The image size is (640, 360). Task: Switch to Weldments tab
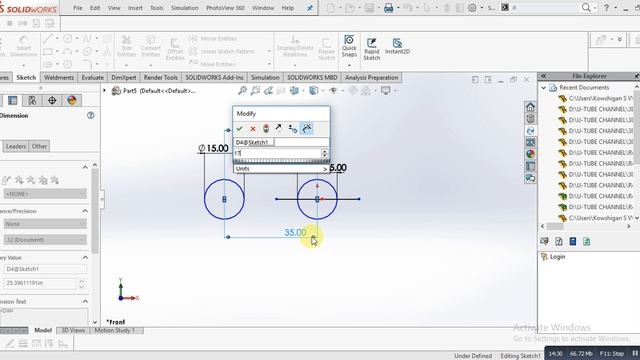[x=59, y=78]
